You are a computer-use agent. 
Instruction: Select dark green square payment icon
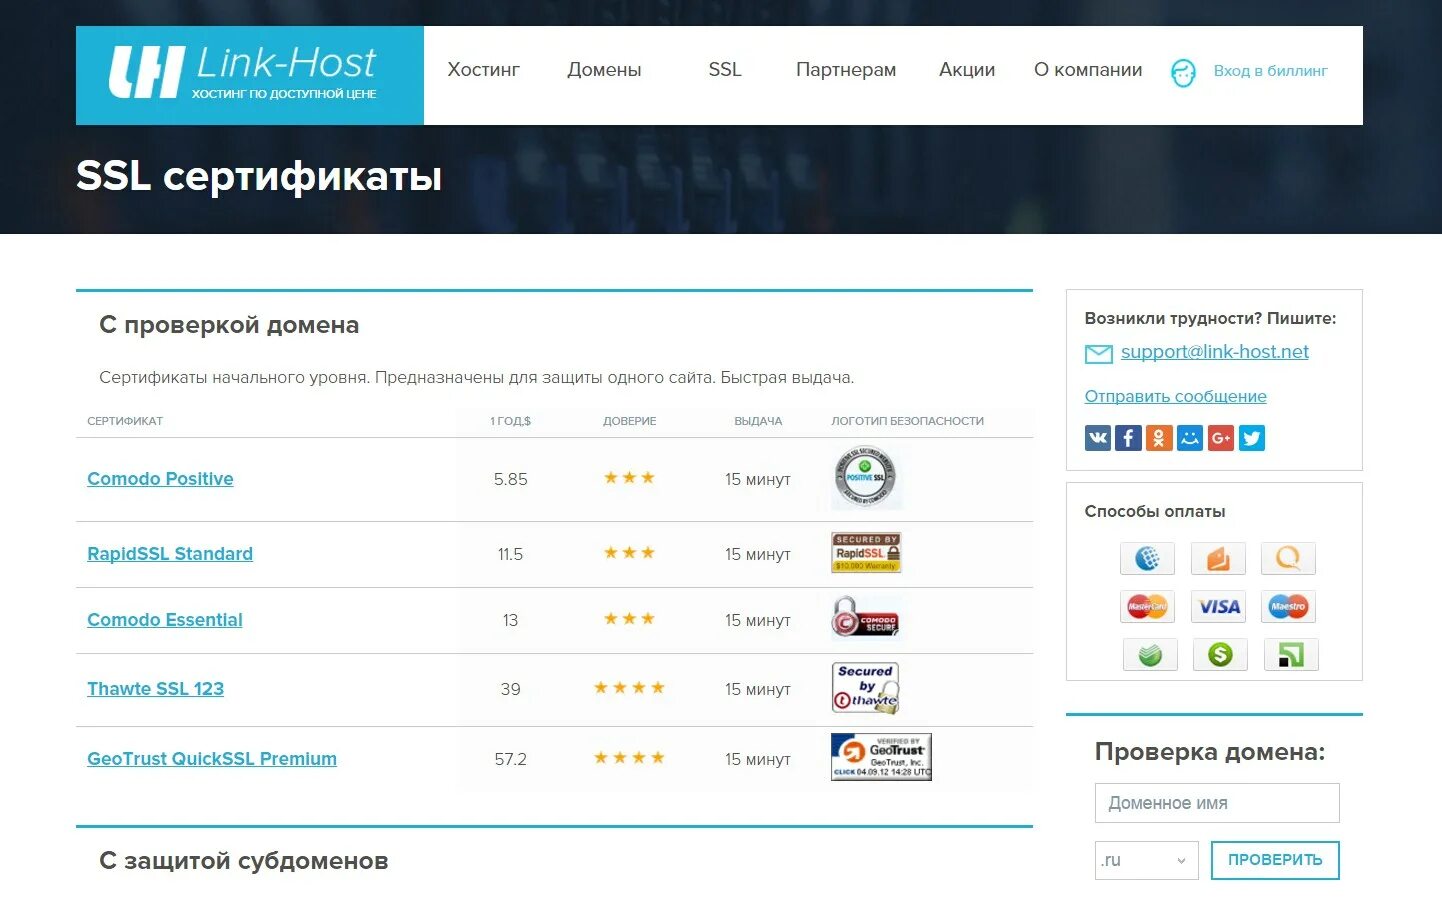click(x=1291, y=655)
